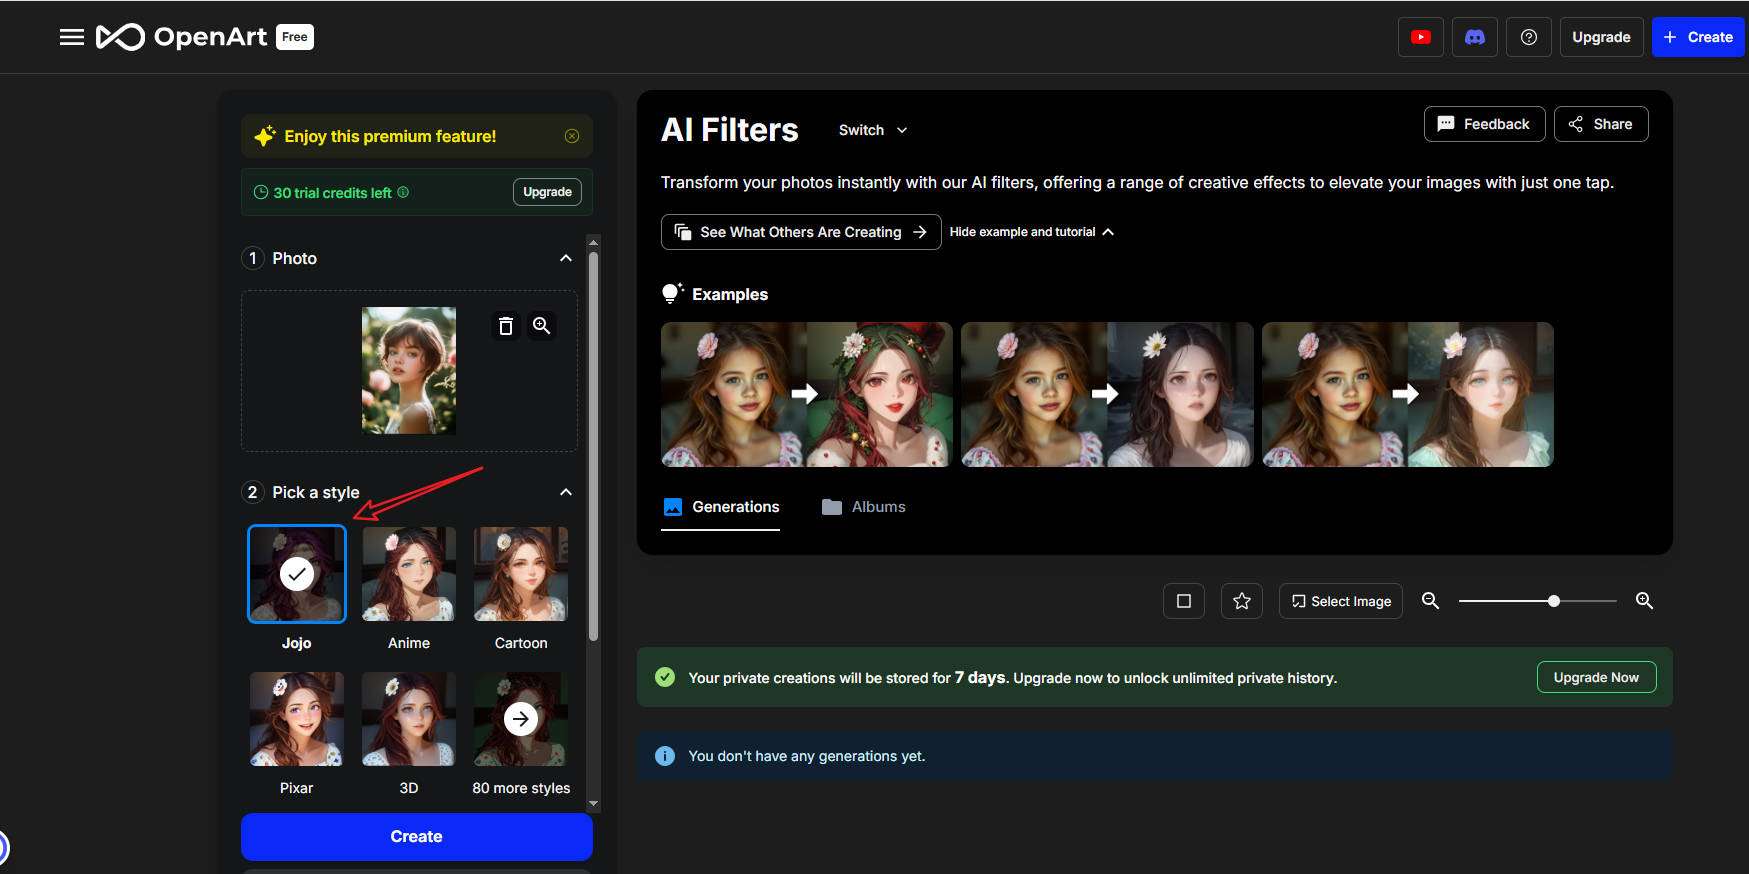Open the Switch dropdown
The image size is (1749, 874).
coord(873,130)
